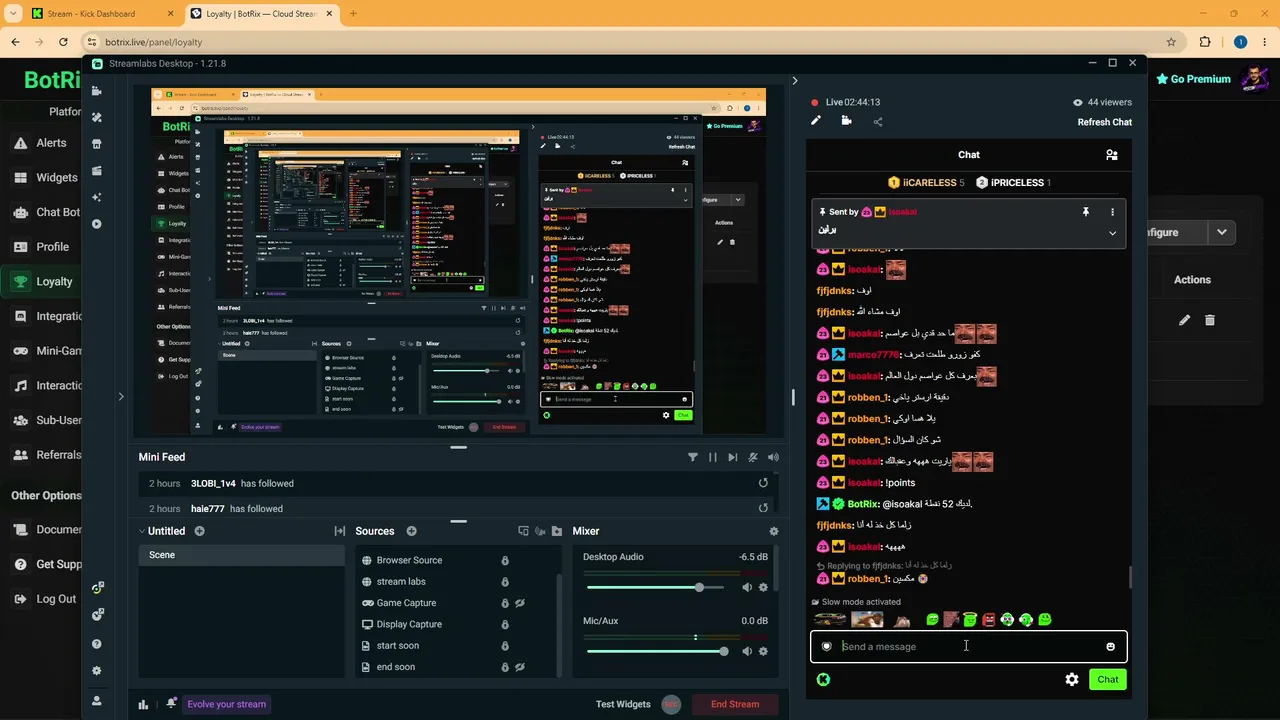Open Mic/Aux source settings gear
1280x720 pixels.
(x=763, y=651)
